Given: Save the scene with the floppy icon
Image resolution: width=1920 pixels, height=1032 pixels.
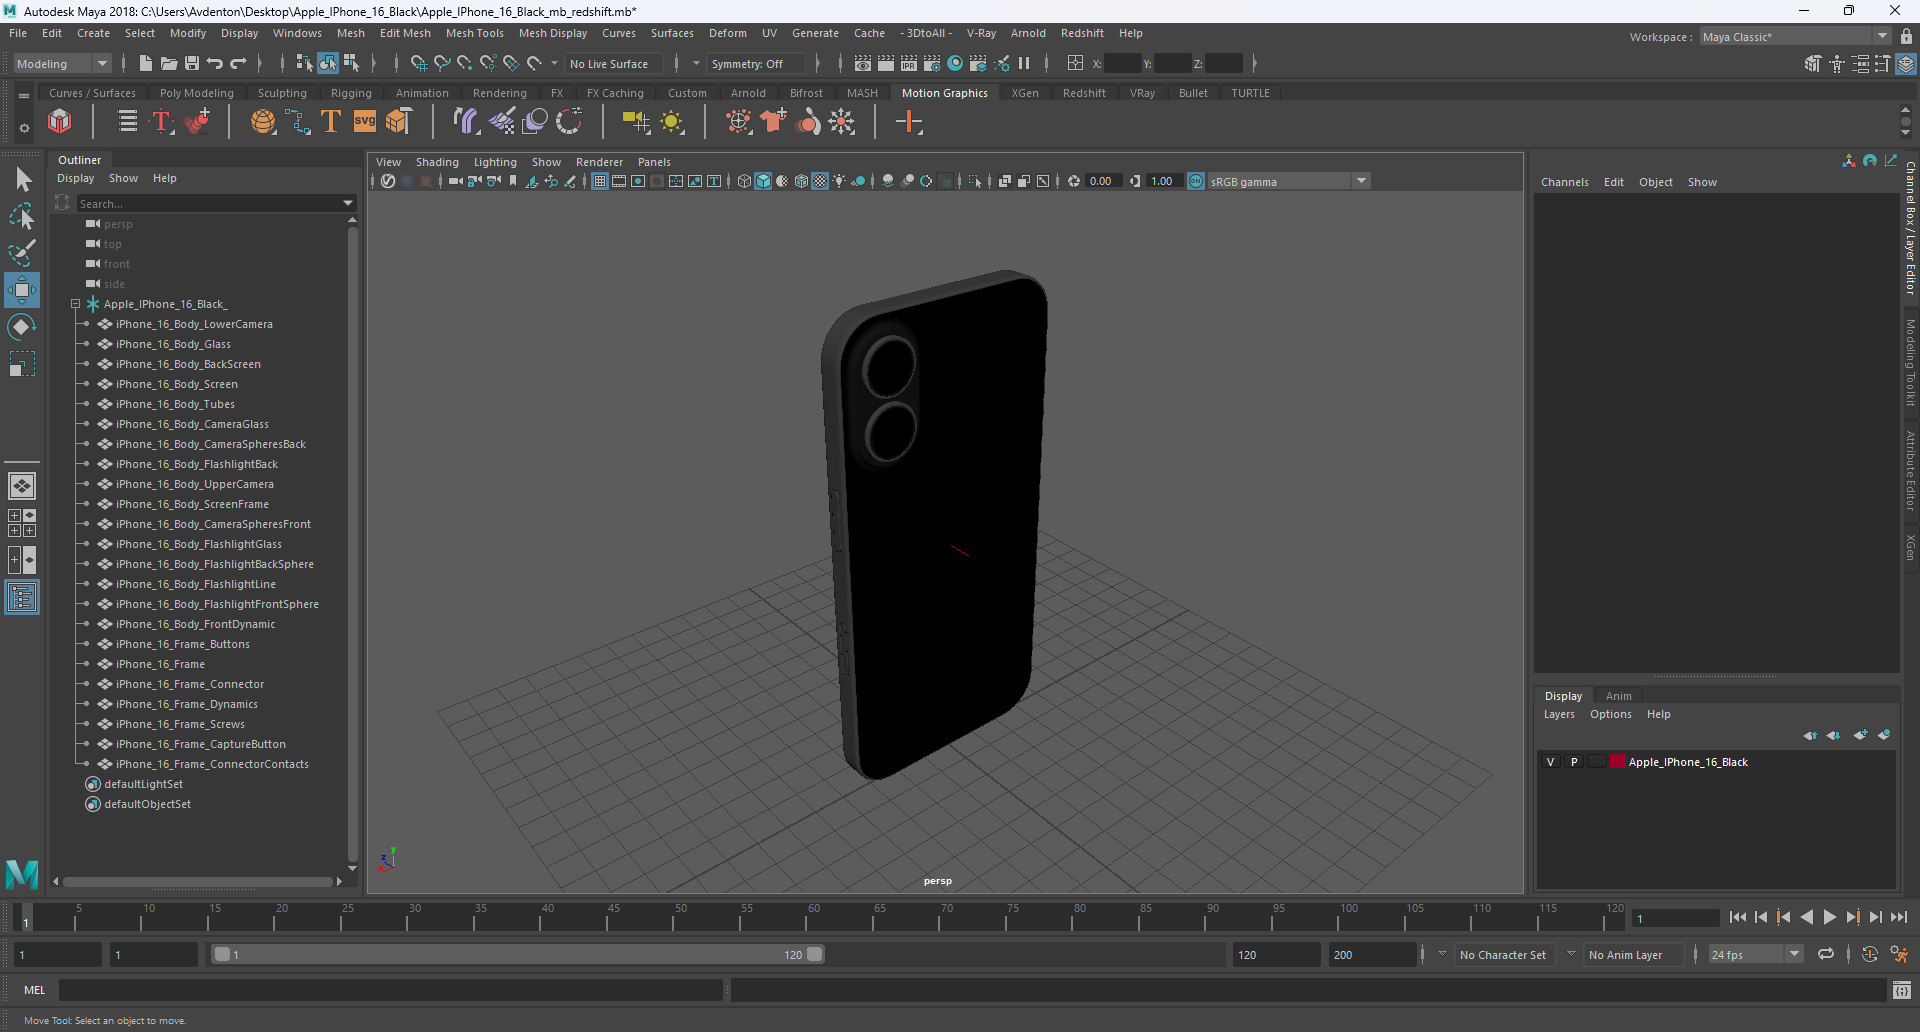Looking at the screenshot, I should click(192, 63).
